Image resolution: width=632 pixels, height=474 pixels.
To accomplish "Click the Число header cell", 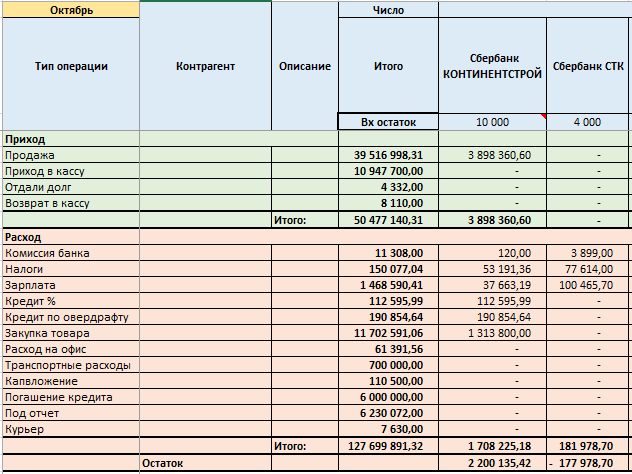I will [388, 9].
